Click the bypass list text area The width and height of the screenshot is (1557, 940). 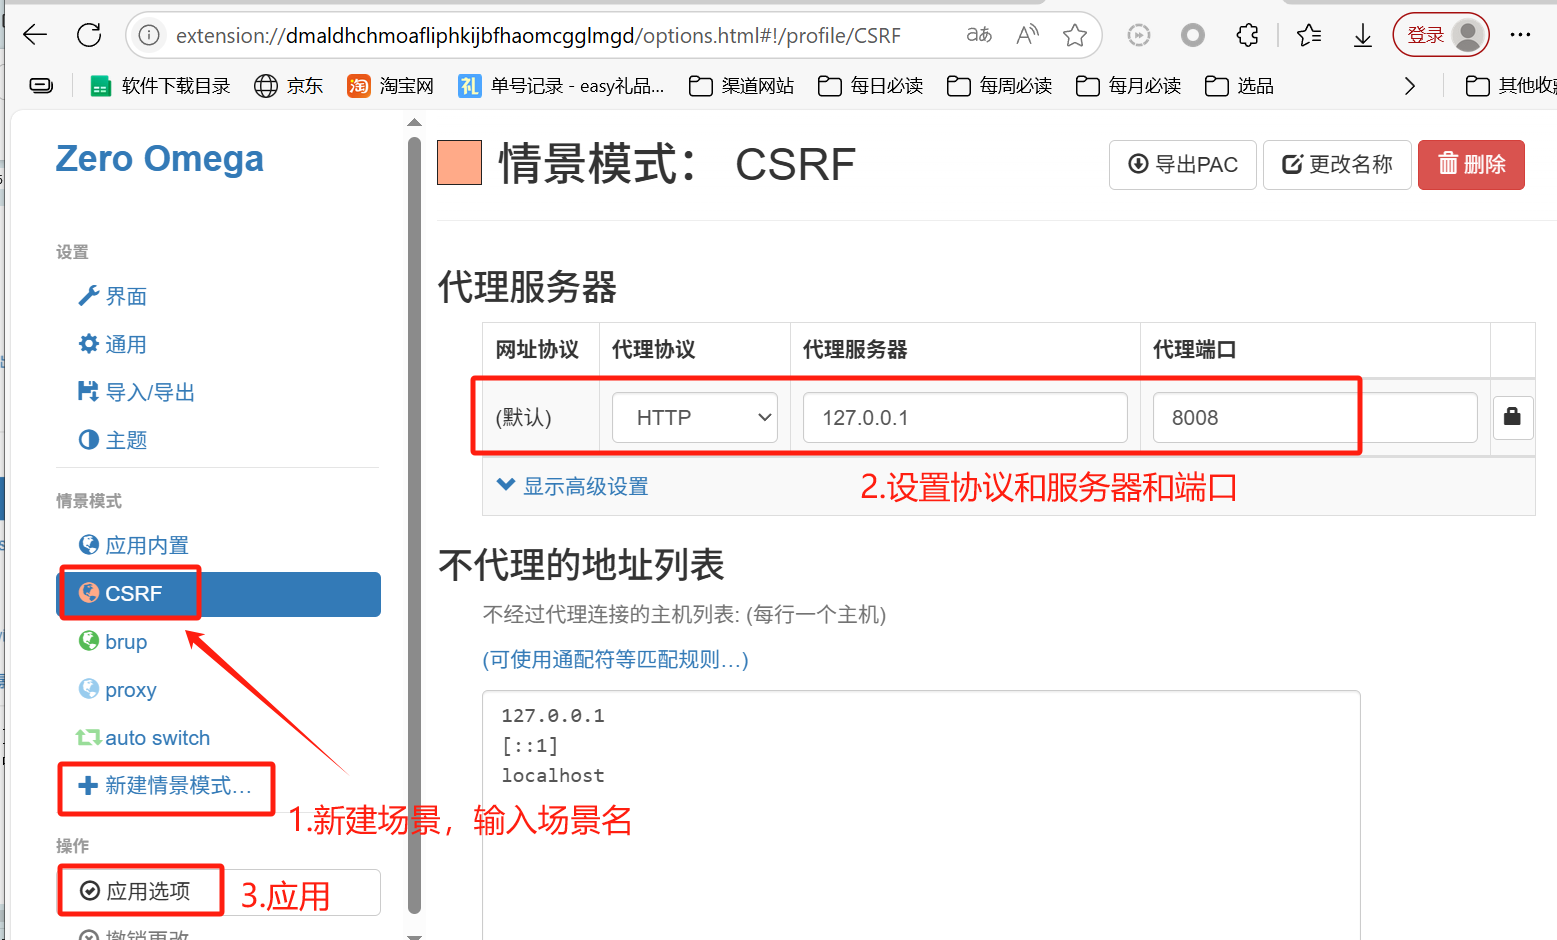pyautogui.click(x=921, y=815)
